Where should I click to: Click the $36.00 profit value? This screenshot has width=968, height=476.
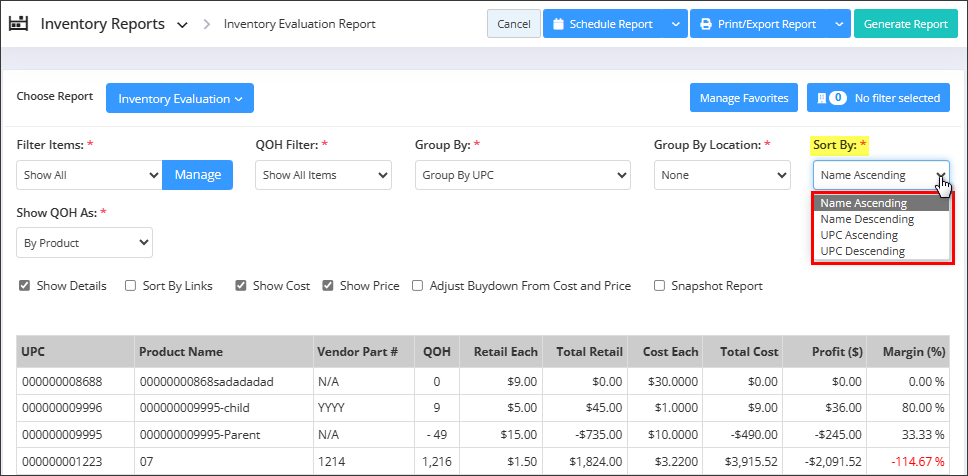click(845, 408)
